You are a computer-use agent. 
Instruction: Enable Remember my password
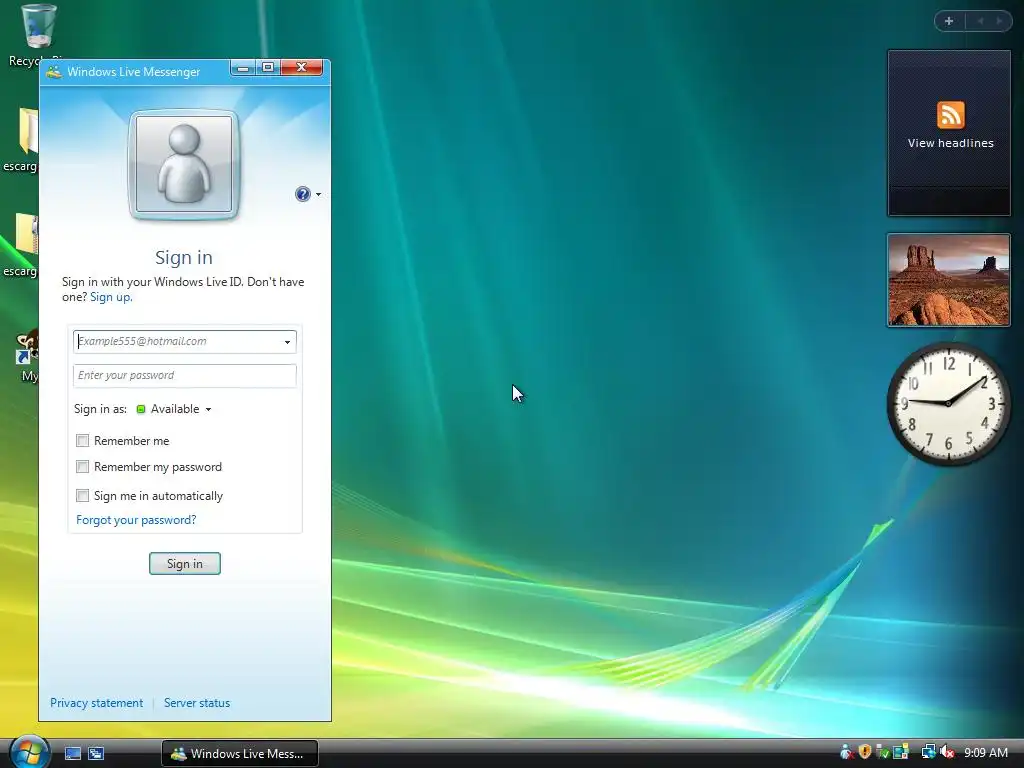coord(82,467)
